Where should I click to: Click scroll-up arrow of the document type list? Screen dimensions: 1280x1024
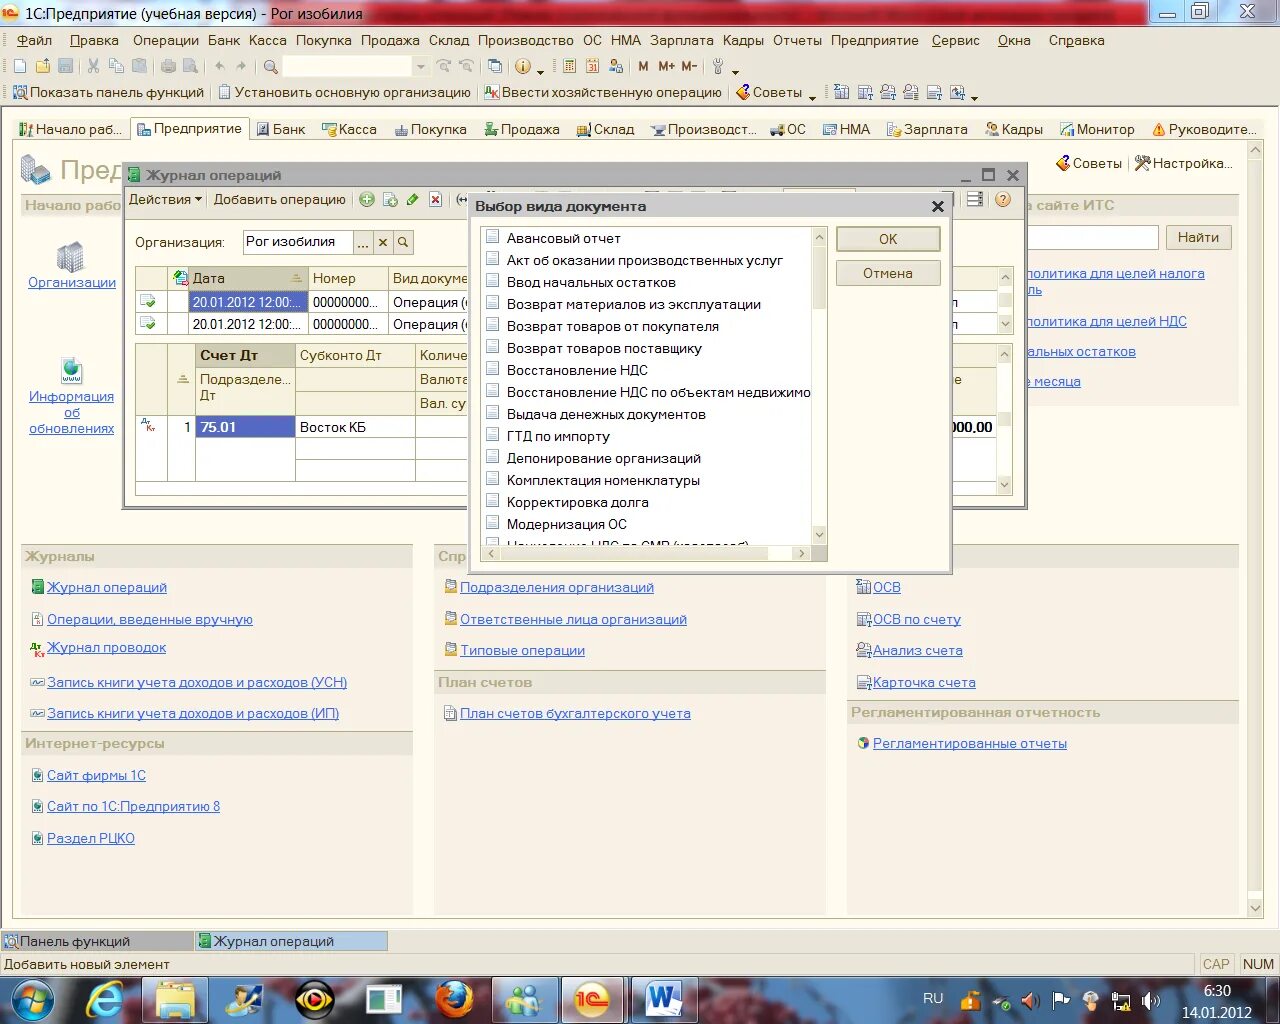point(820,238)
